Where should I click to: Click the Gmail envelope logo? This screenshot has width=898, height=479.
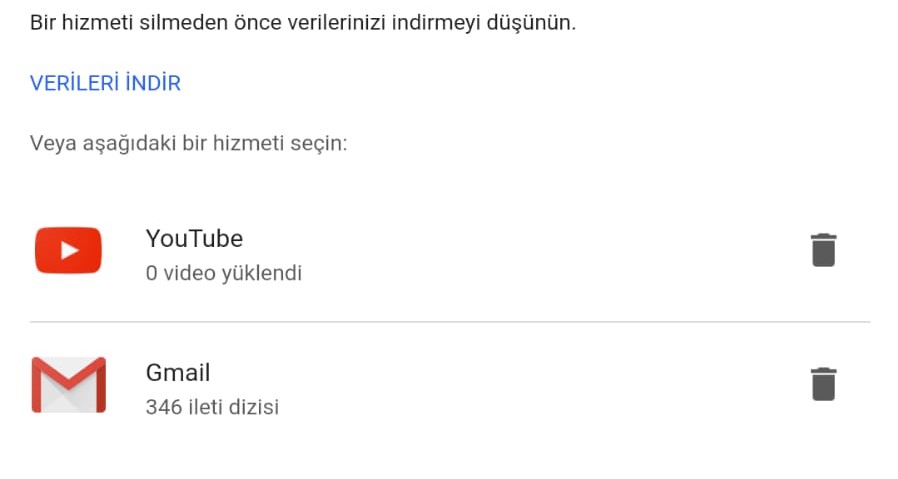[x=69, y=384]
